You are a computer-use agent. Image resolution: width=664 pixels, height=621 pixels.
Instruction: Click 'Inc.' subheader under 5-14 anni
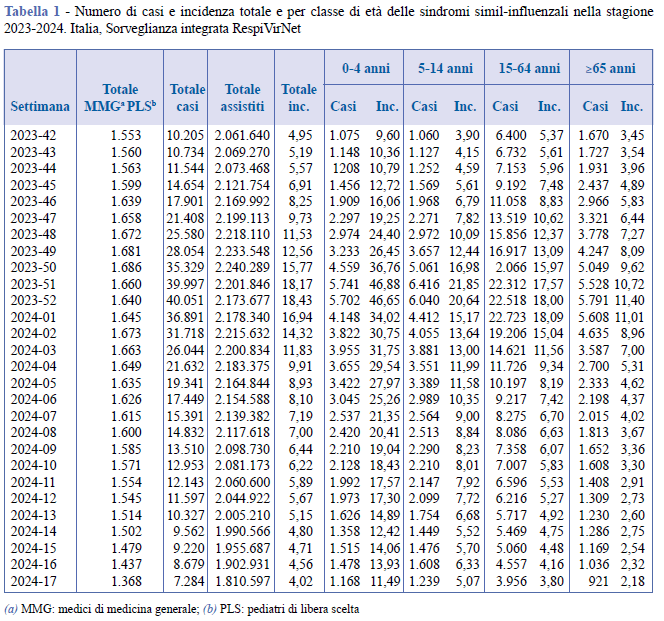click(x=465, y=106)
